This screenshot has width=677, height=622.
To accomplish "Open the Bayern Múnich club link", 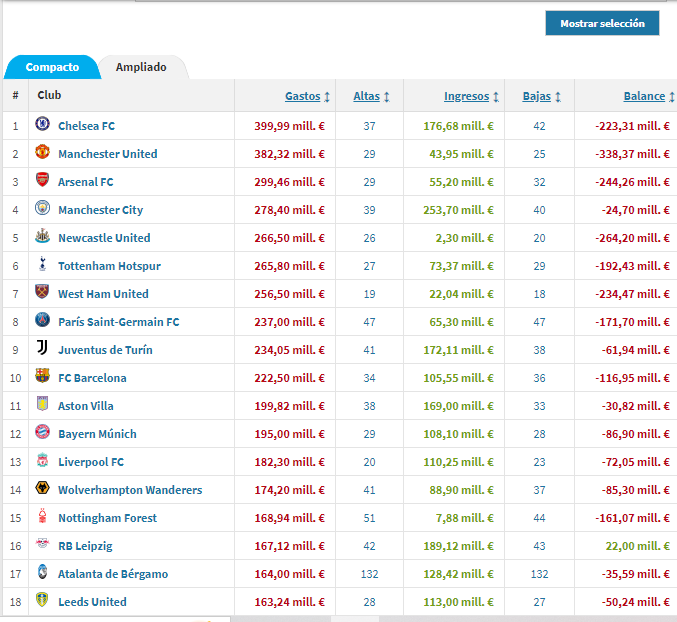I will click(x=97, y=434).
